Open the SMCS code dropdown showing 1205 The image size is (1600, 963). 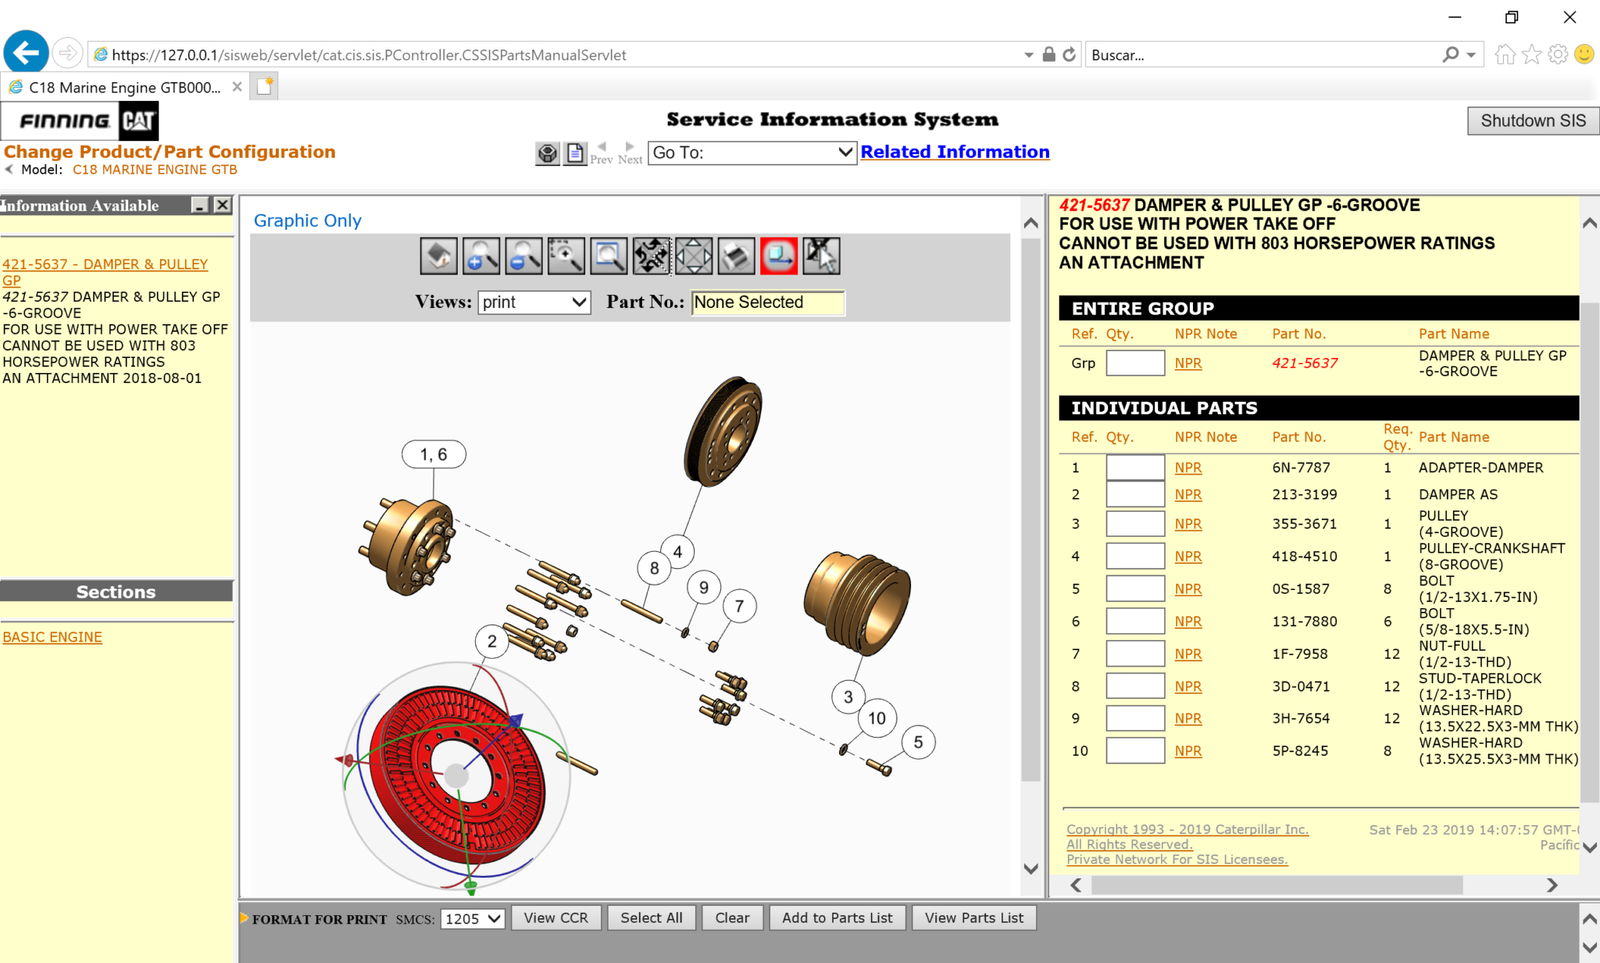point(472,918)
